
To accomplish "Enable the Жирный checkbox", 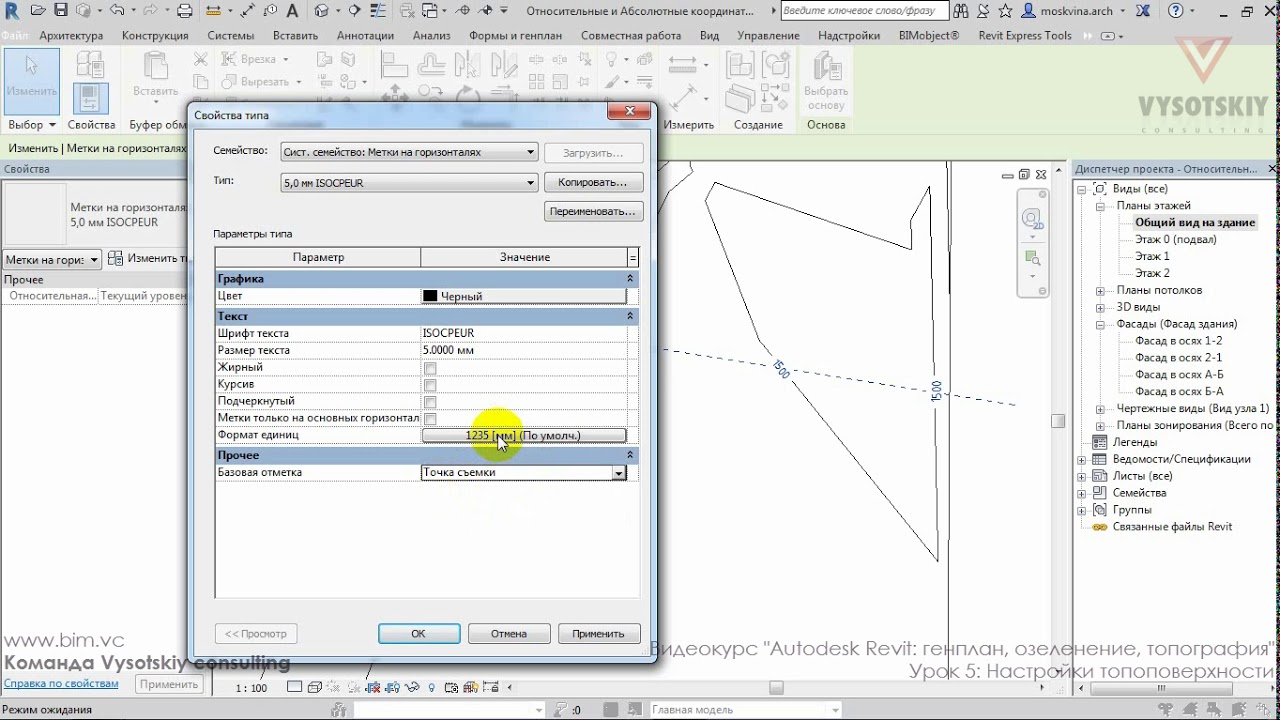I will pyautogui.click(x=430, y=368).
